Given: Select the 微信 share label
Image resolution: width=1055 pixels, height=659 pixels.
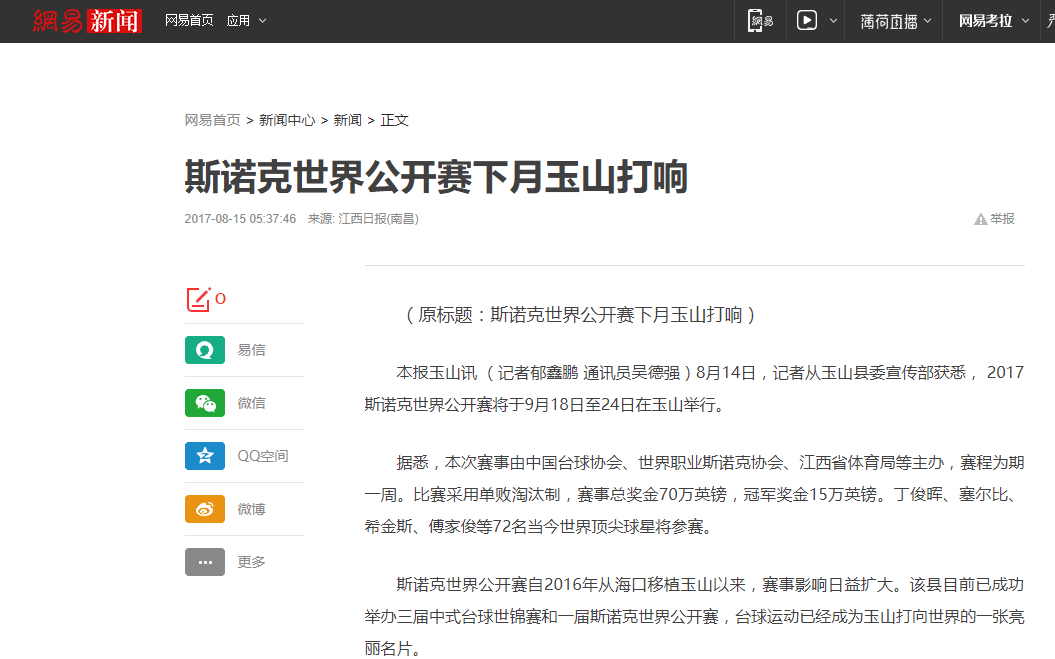Looking at the screenshot, I should pyautogui.click(x=252, y=403).
